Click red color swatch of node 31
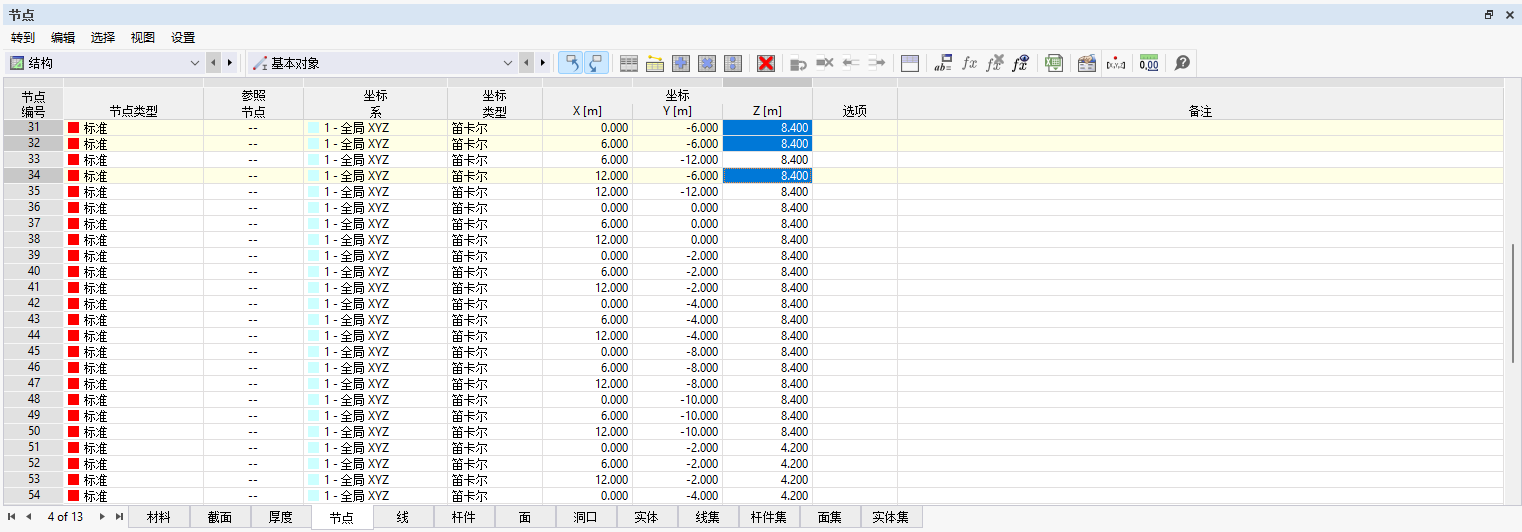The width and height of the screenshot is (1522, 532). pos(74,128)
